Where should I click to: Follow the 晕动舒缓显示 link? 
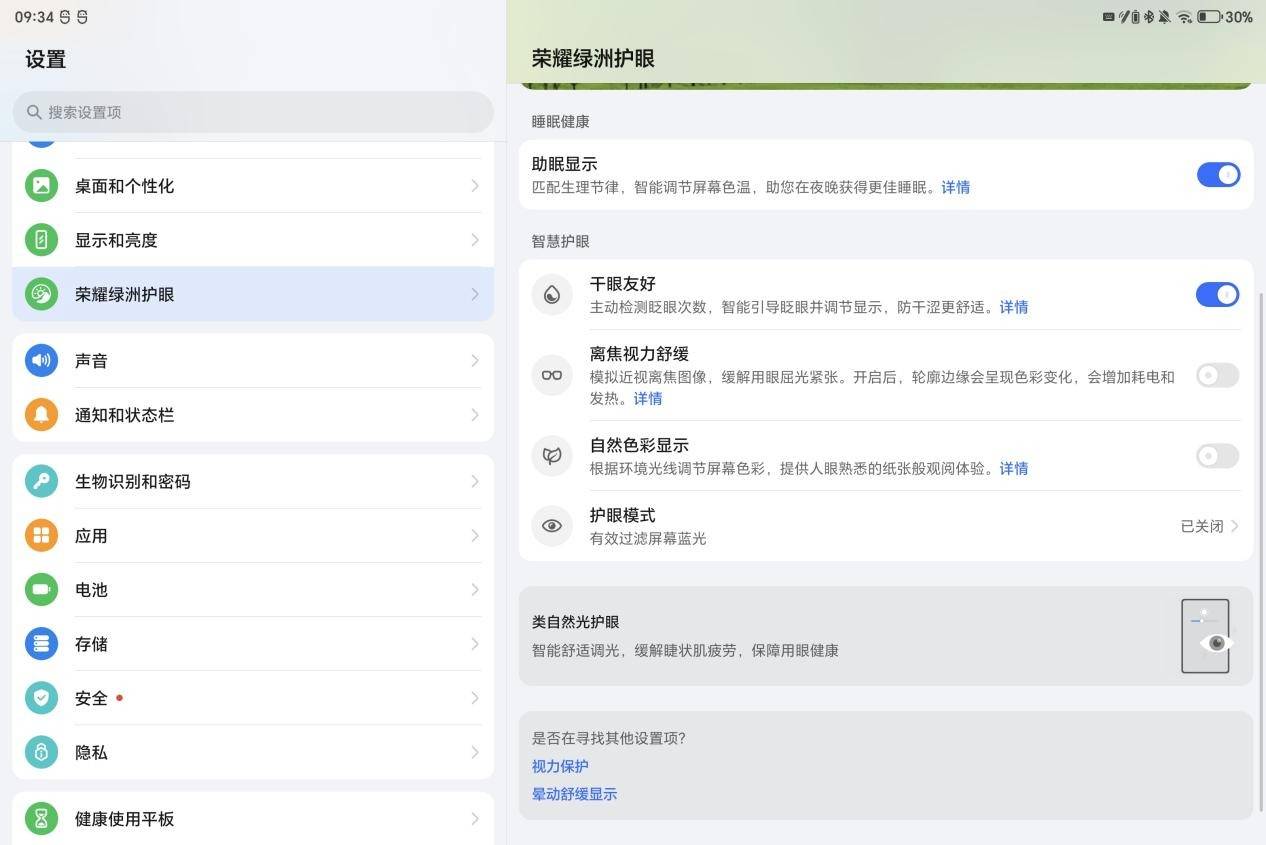click(x=574, y=794)
